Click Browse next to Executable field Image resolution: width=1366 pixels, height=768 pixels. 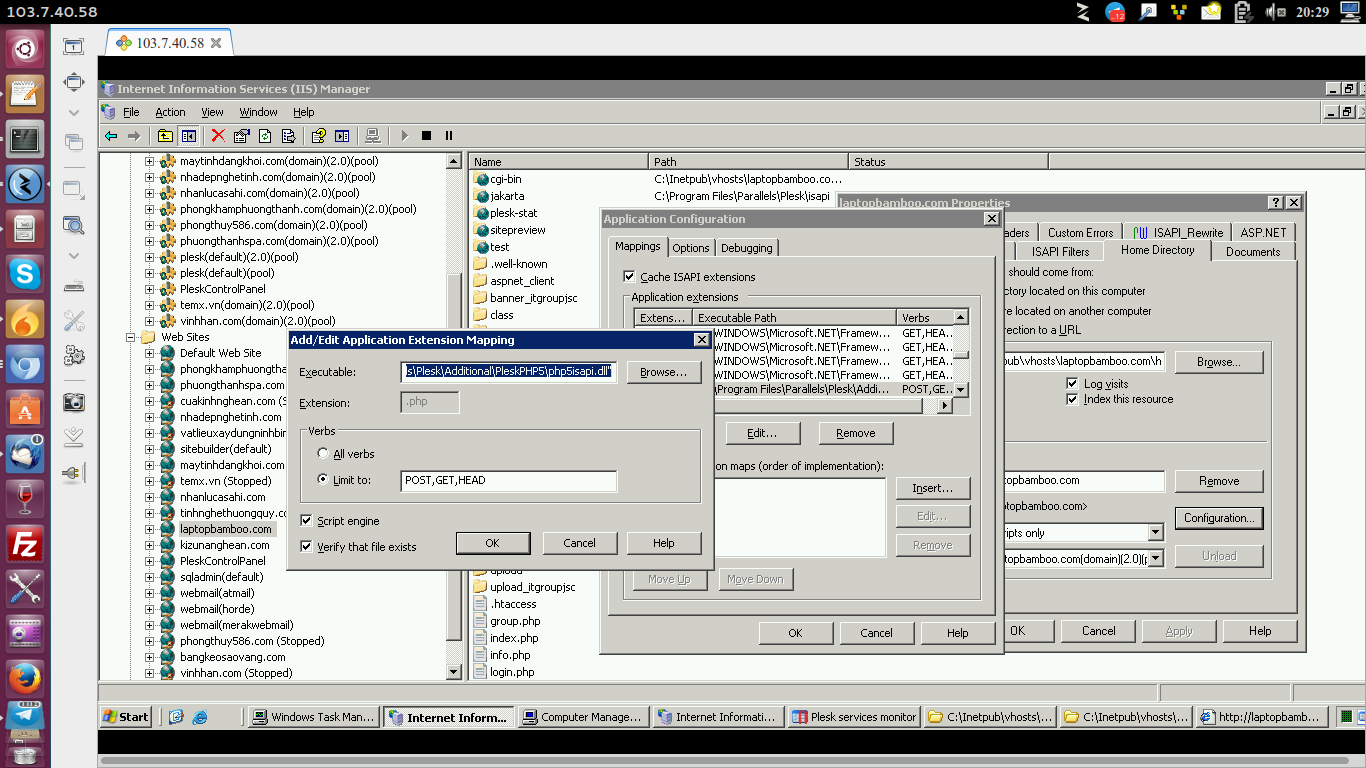point(664,372)
